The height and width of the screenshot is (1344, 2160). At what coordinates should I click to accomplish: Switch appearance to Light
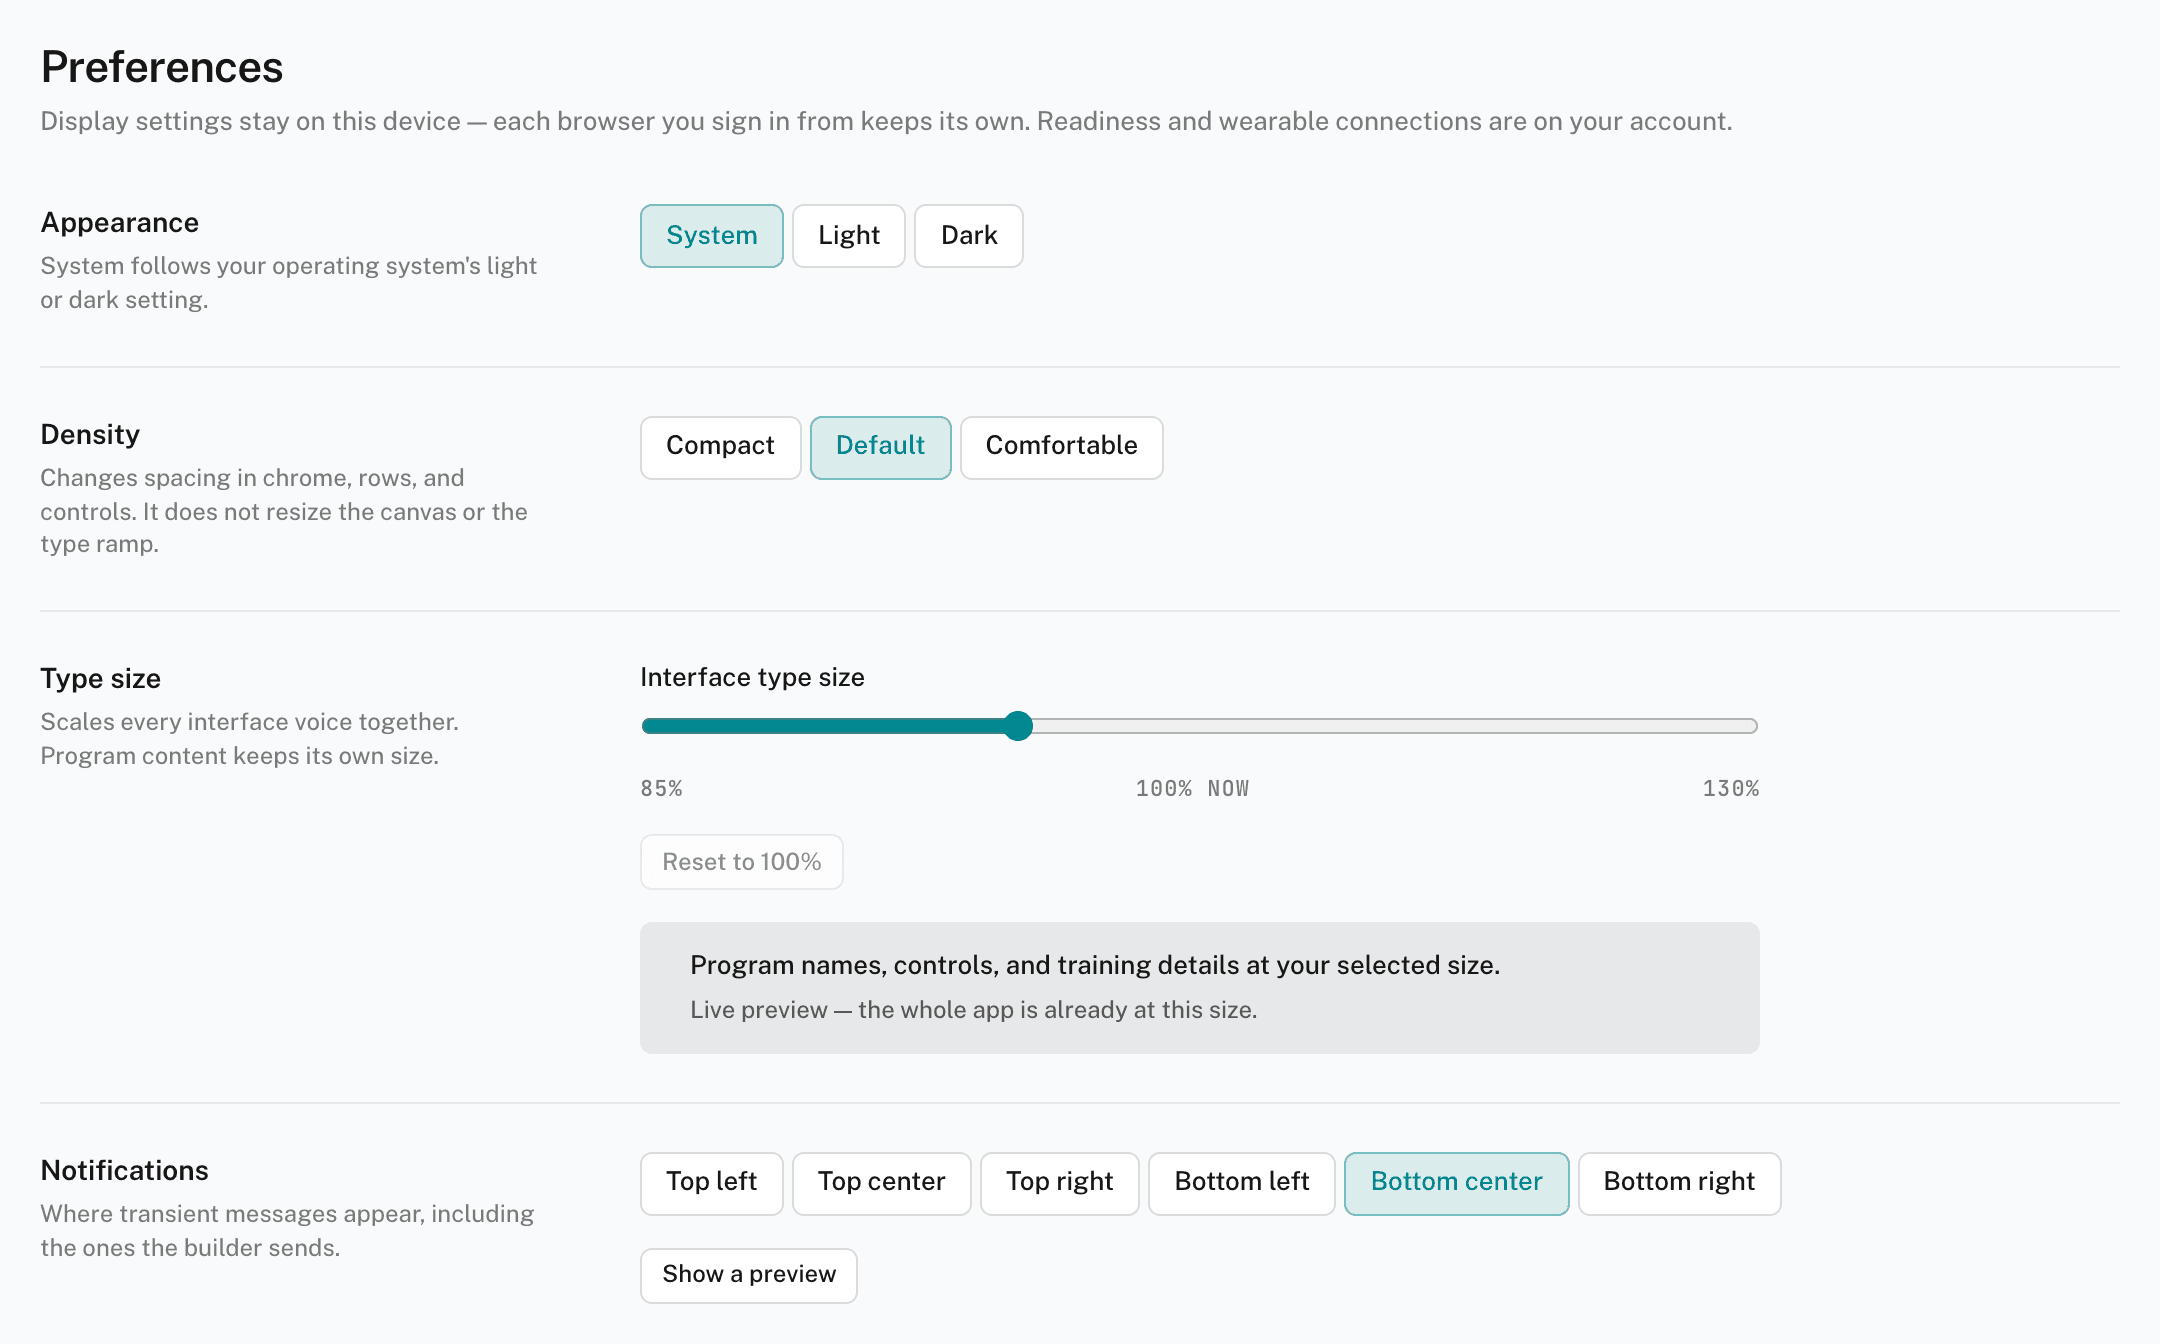tap(848, 236)
